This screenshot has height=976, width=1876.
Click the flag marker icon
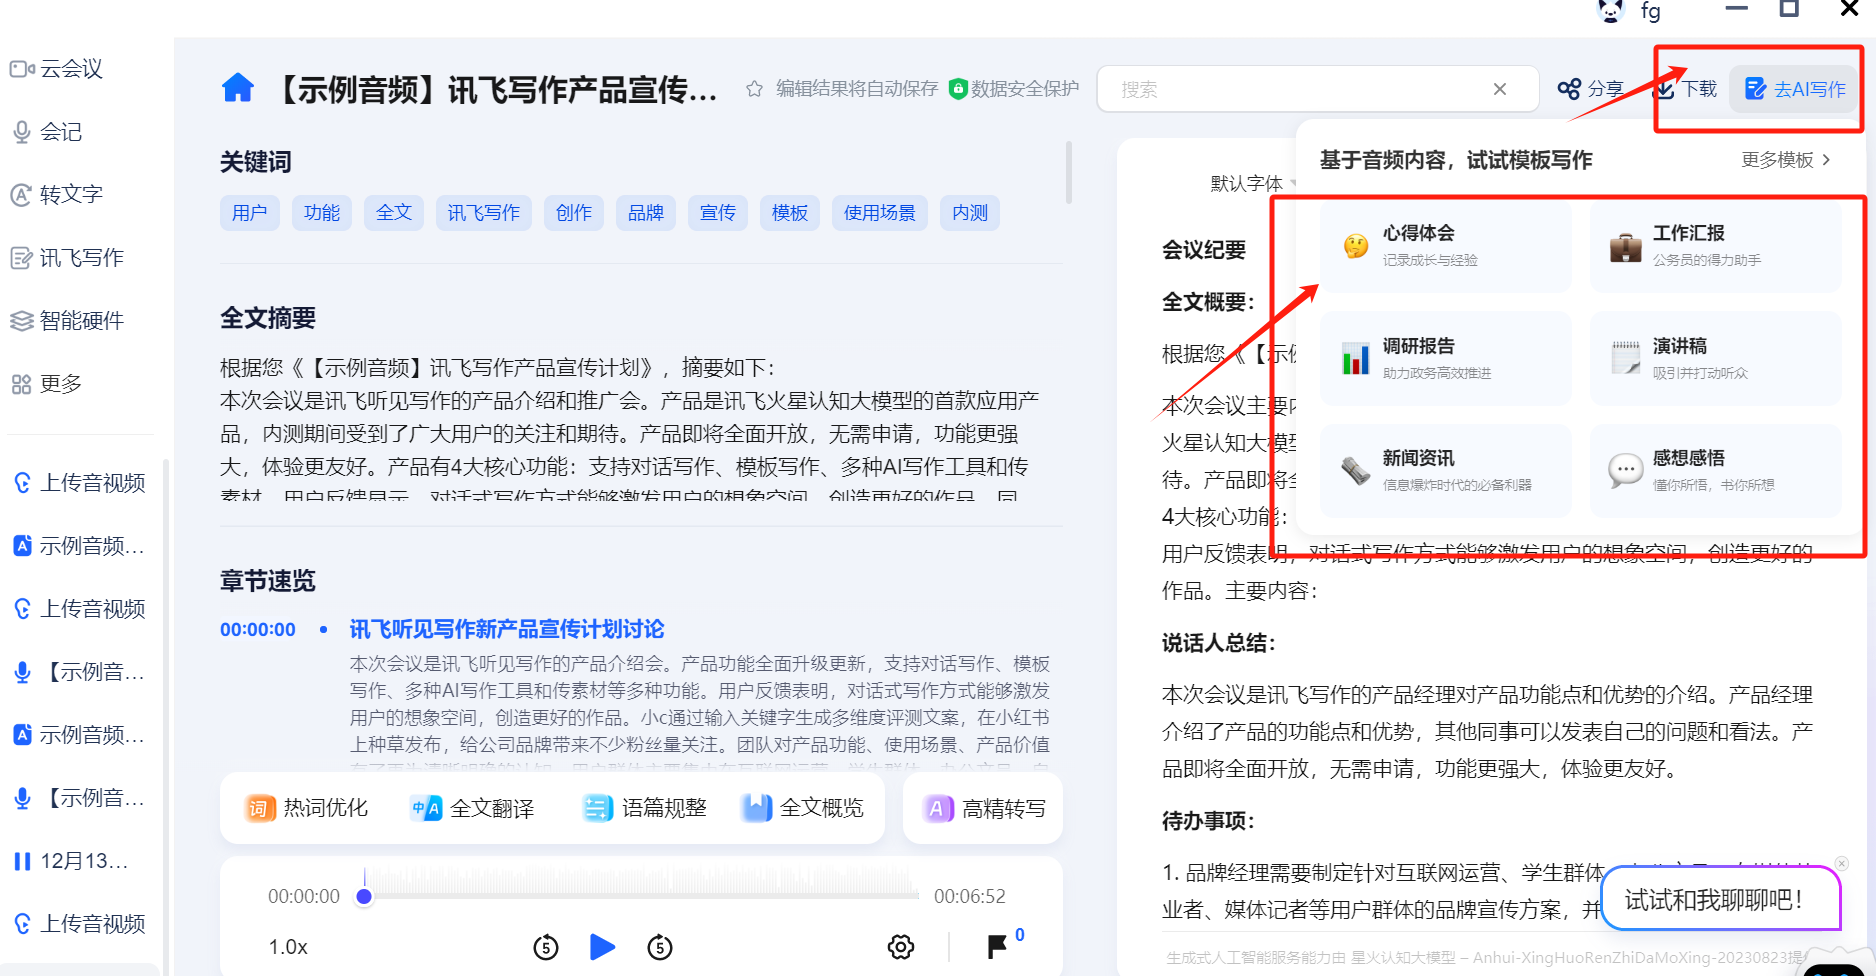pos(997,947)
